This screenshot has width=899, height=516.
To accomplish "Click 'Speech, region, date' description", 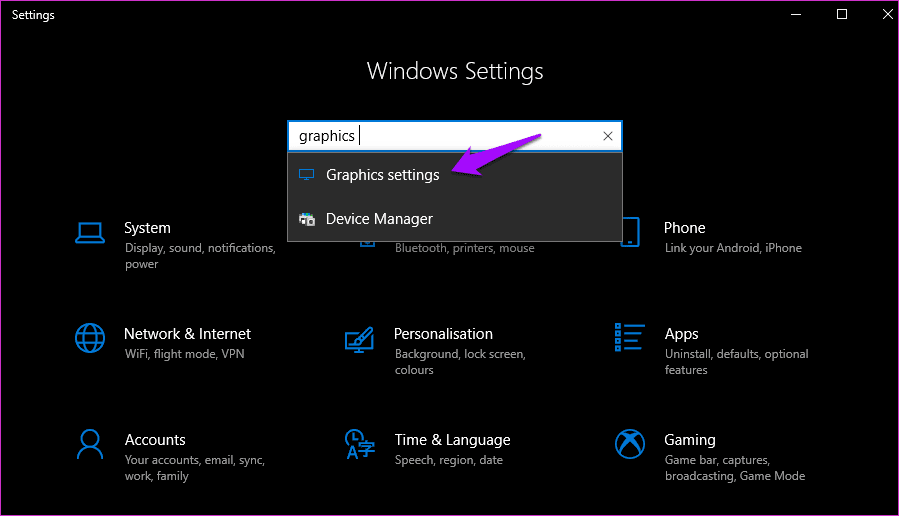I will pos(448,460).
